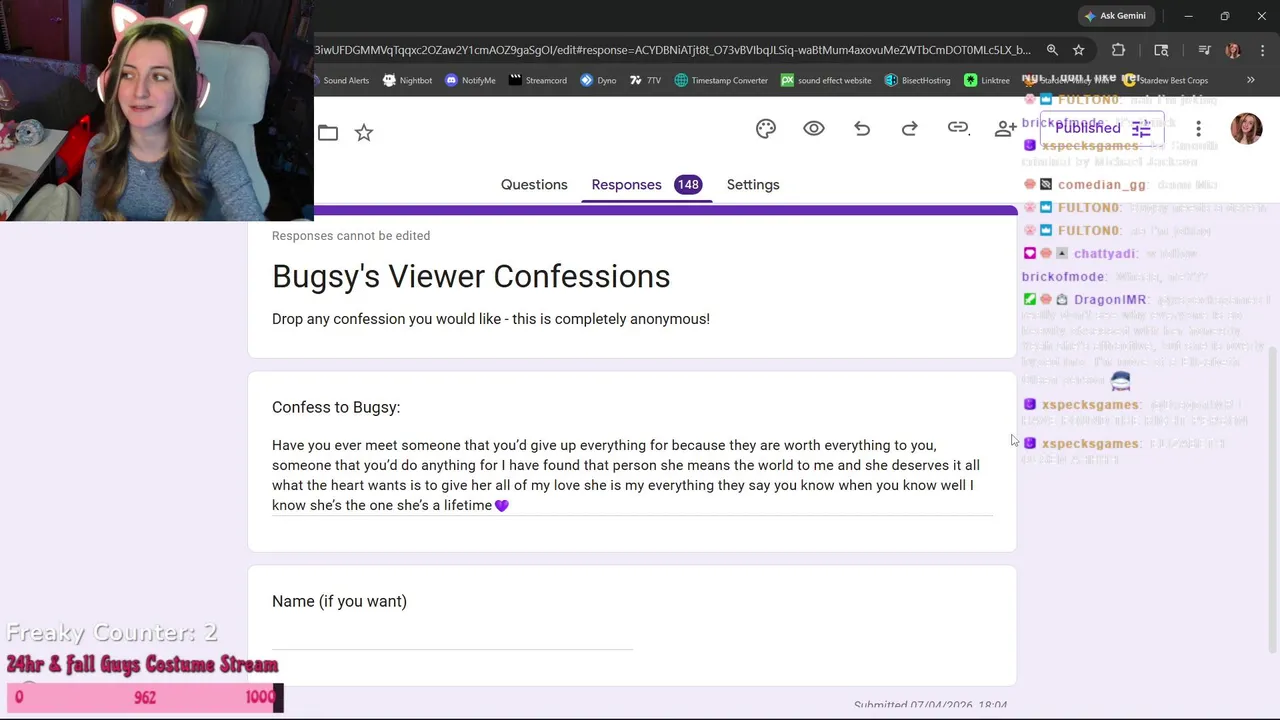Open the Streamcord bookmark
This screenshot has height=720, width=1280.
tap(538, 80)
